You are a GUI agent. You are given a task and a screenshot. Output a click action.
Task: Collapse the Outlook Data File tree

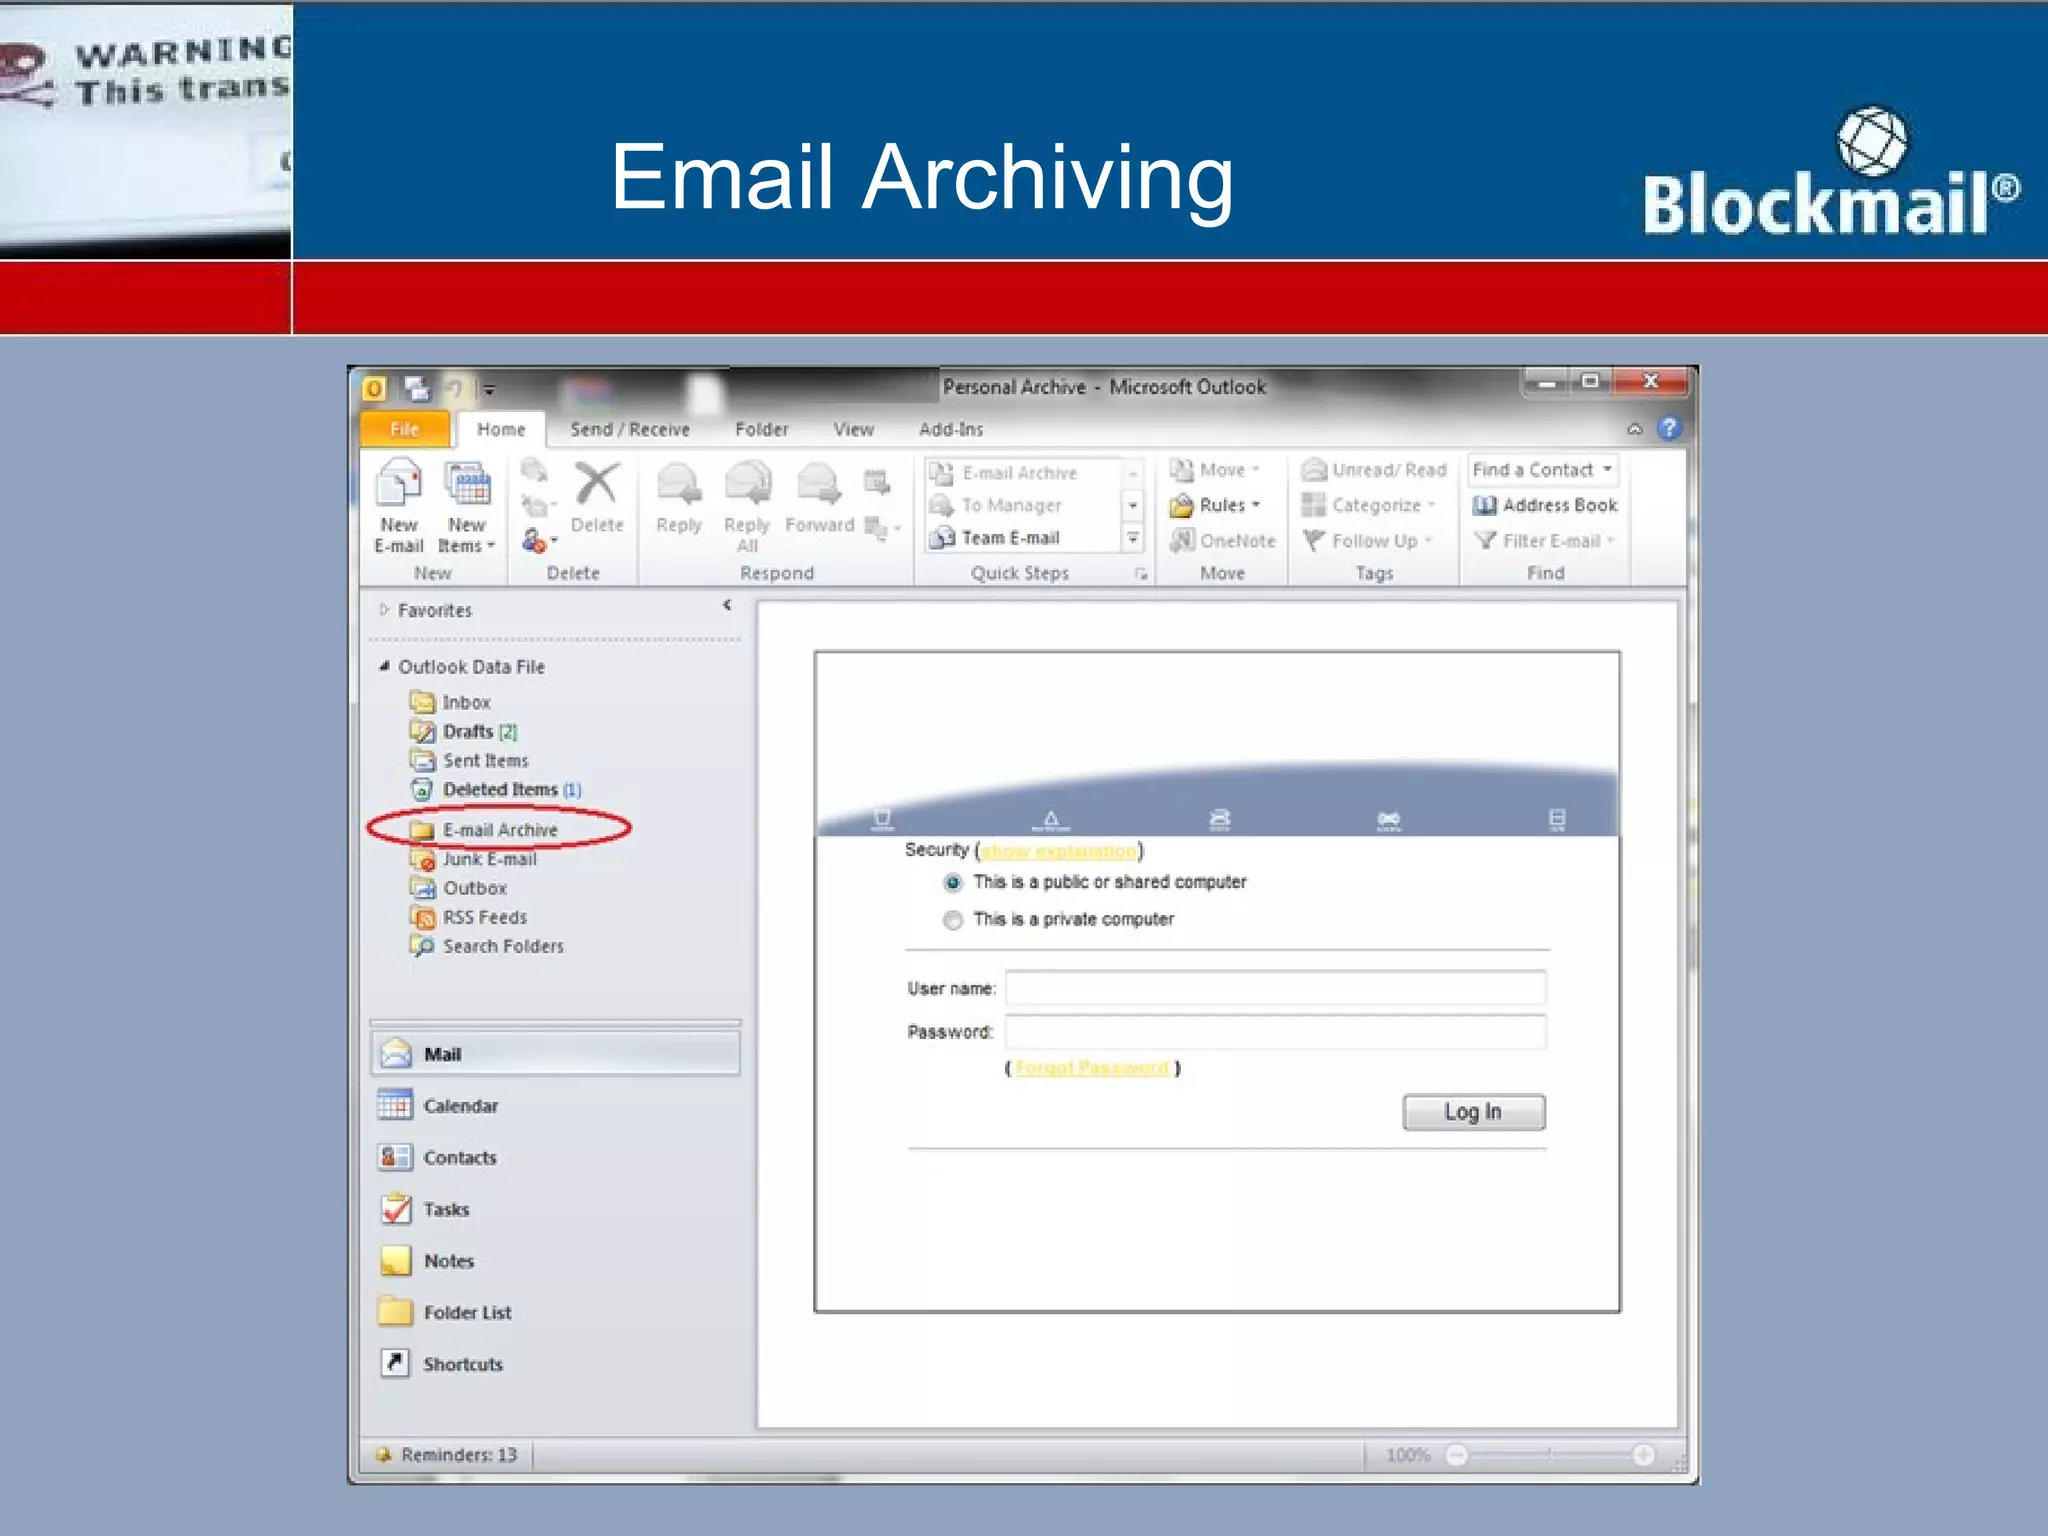(x=384, y=666)
